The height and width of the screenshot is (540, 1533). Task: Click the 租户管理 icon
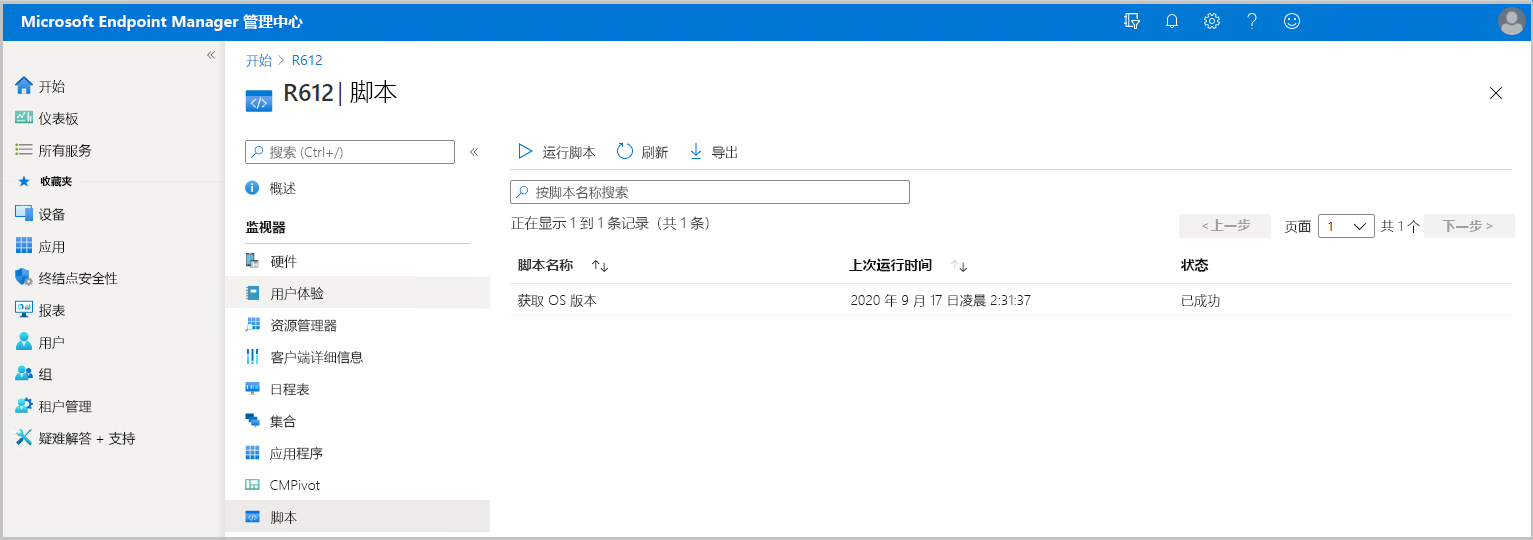pyautogui.click(x=24, y=406)
